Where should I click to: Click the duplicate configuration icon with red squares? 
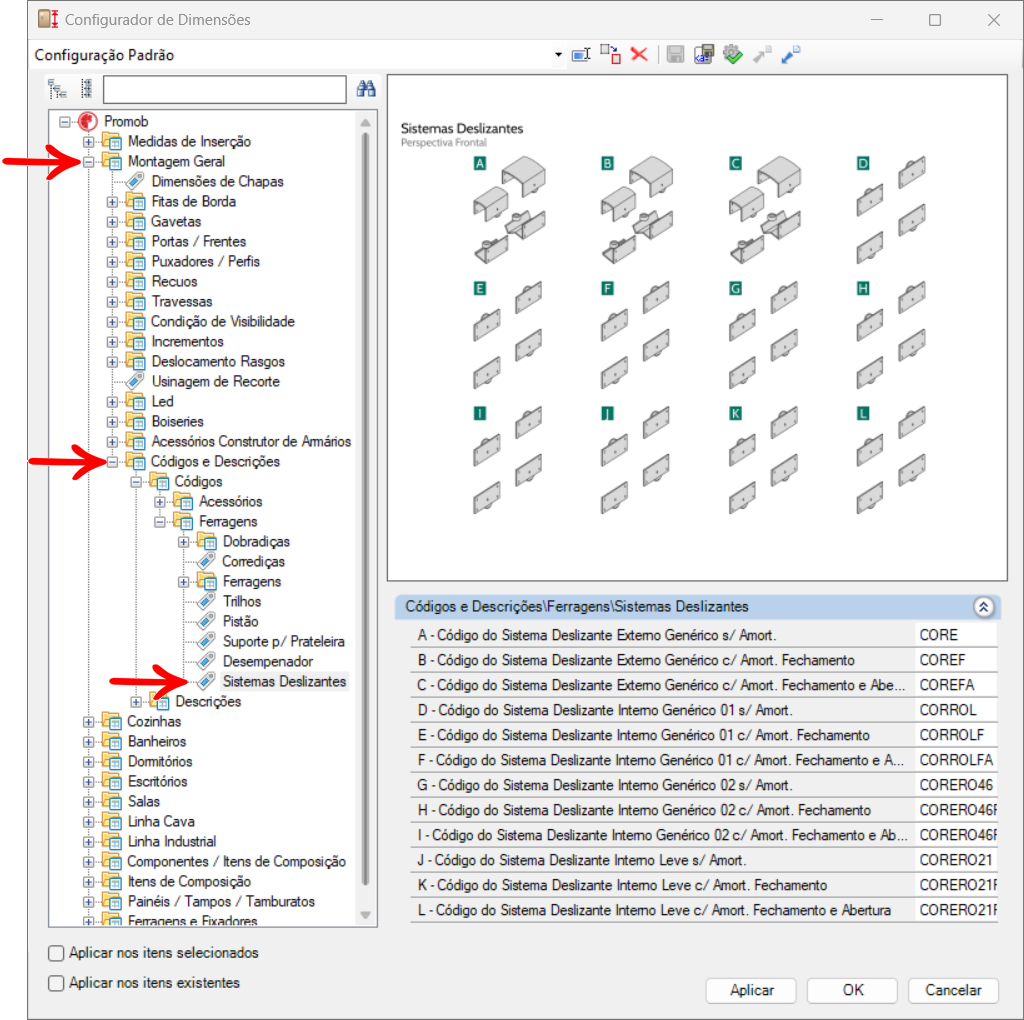(610, 55)
